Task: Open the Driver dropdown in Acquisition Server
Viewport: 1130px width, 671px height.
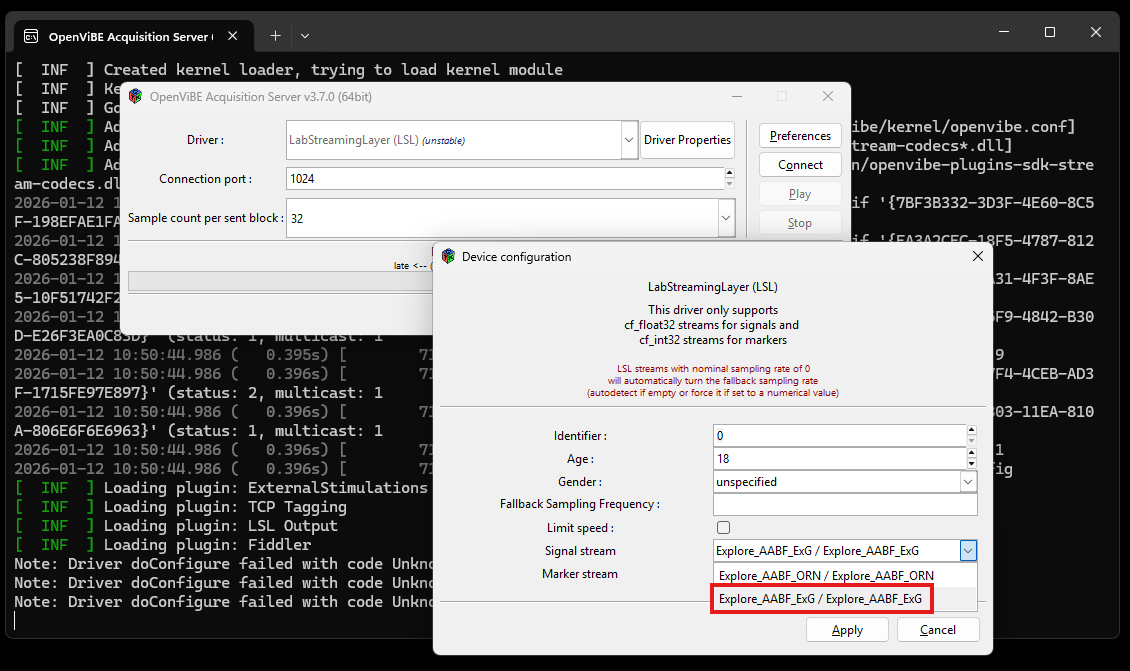Action: tap(628, 140)
